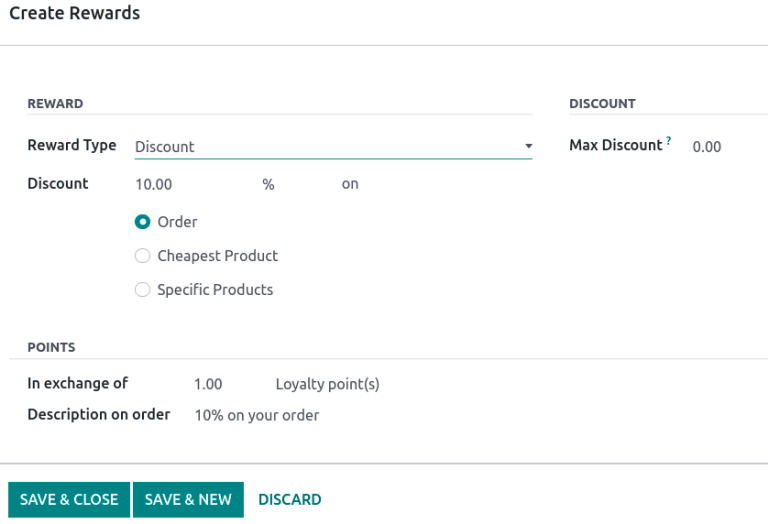The image size is (768, 524).
Task: Click the Max Discount help question mark
Action: coord(669,141)
